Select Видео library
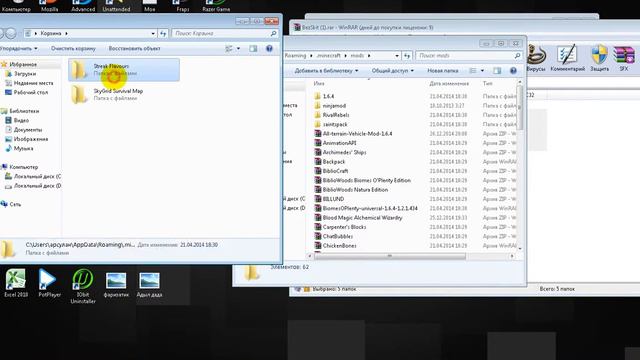Screen dimensions: 640x360 (x=21, y=120)
